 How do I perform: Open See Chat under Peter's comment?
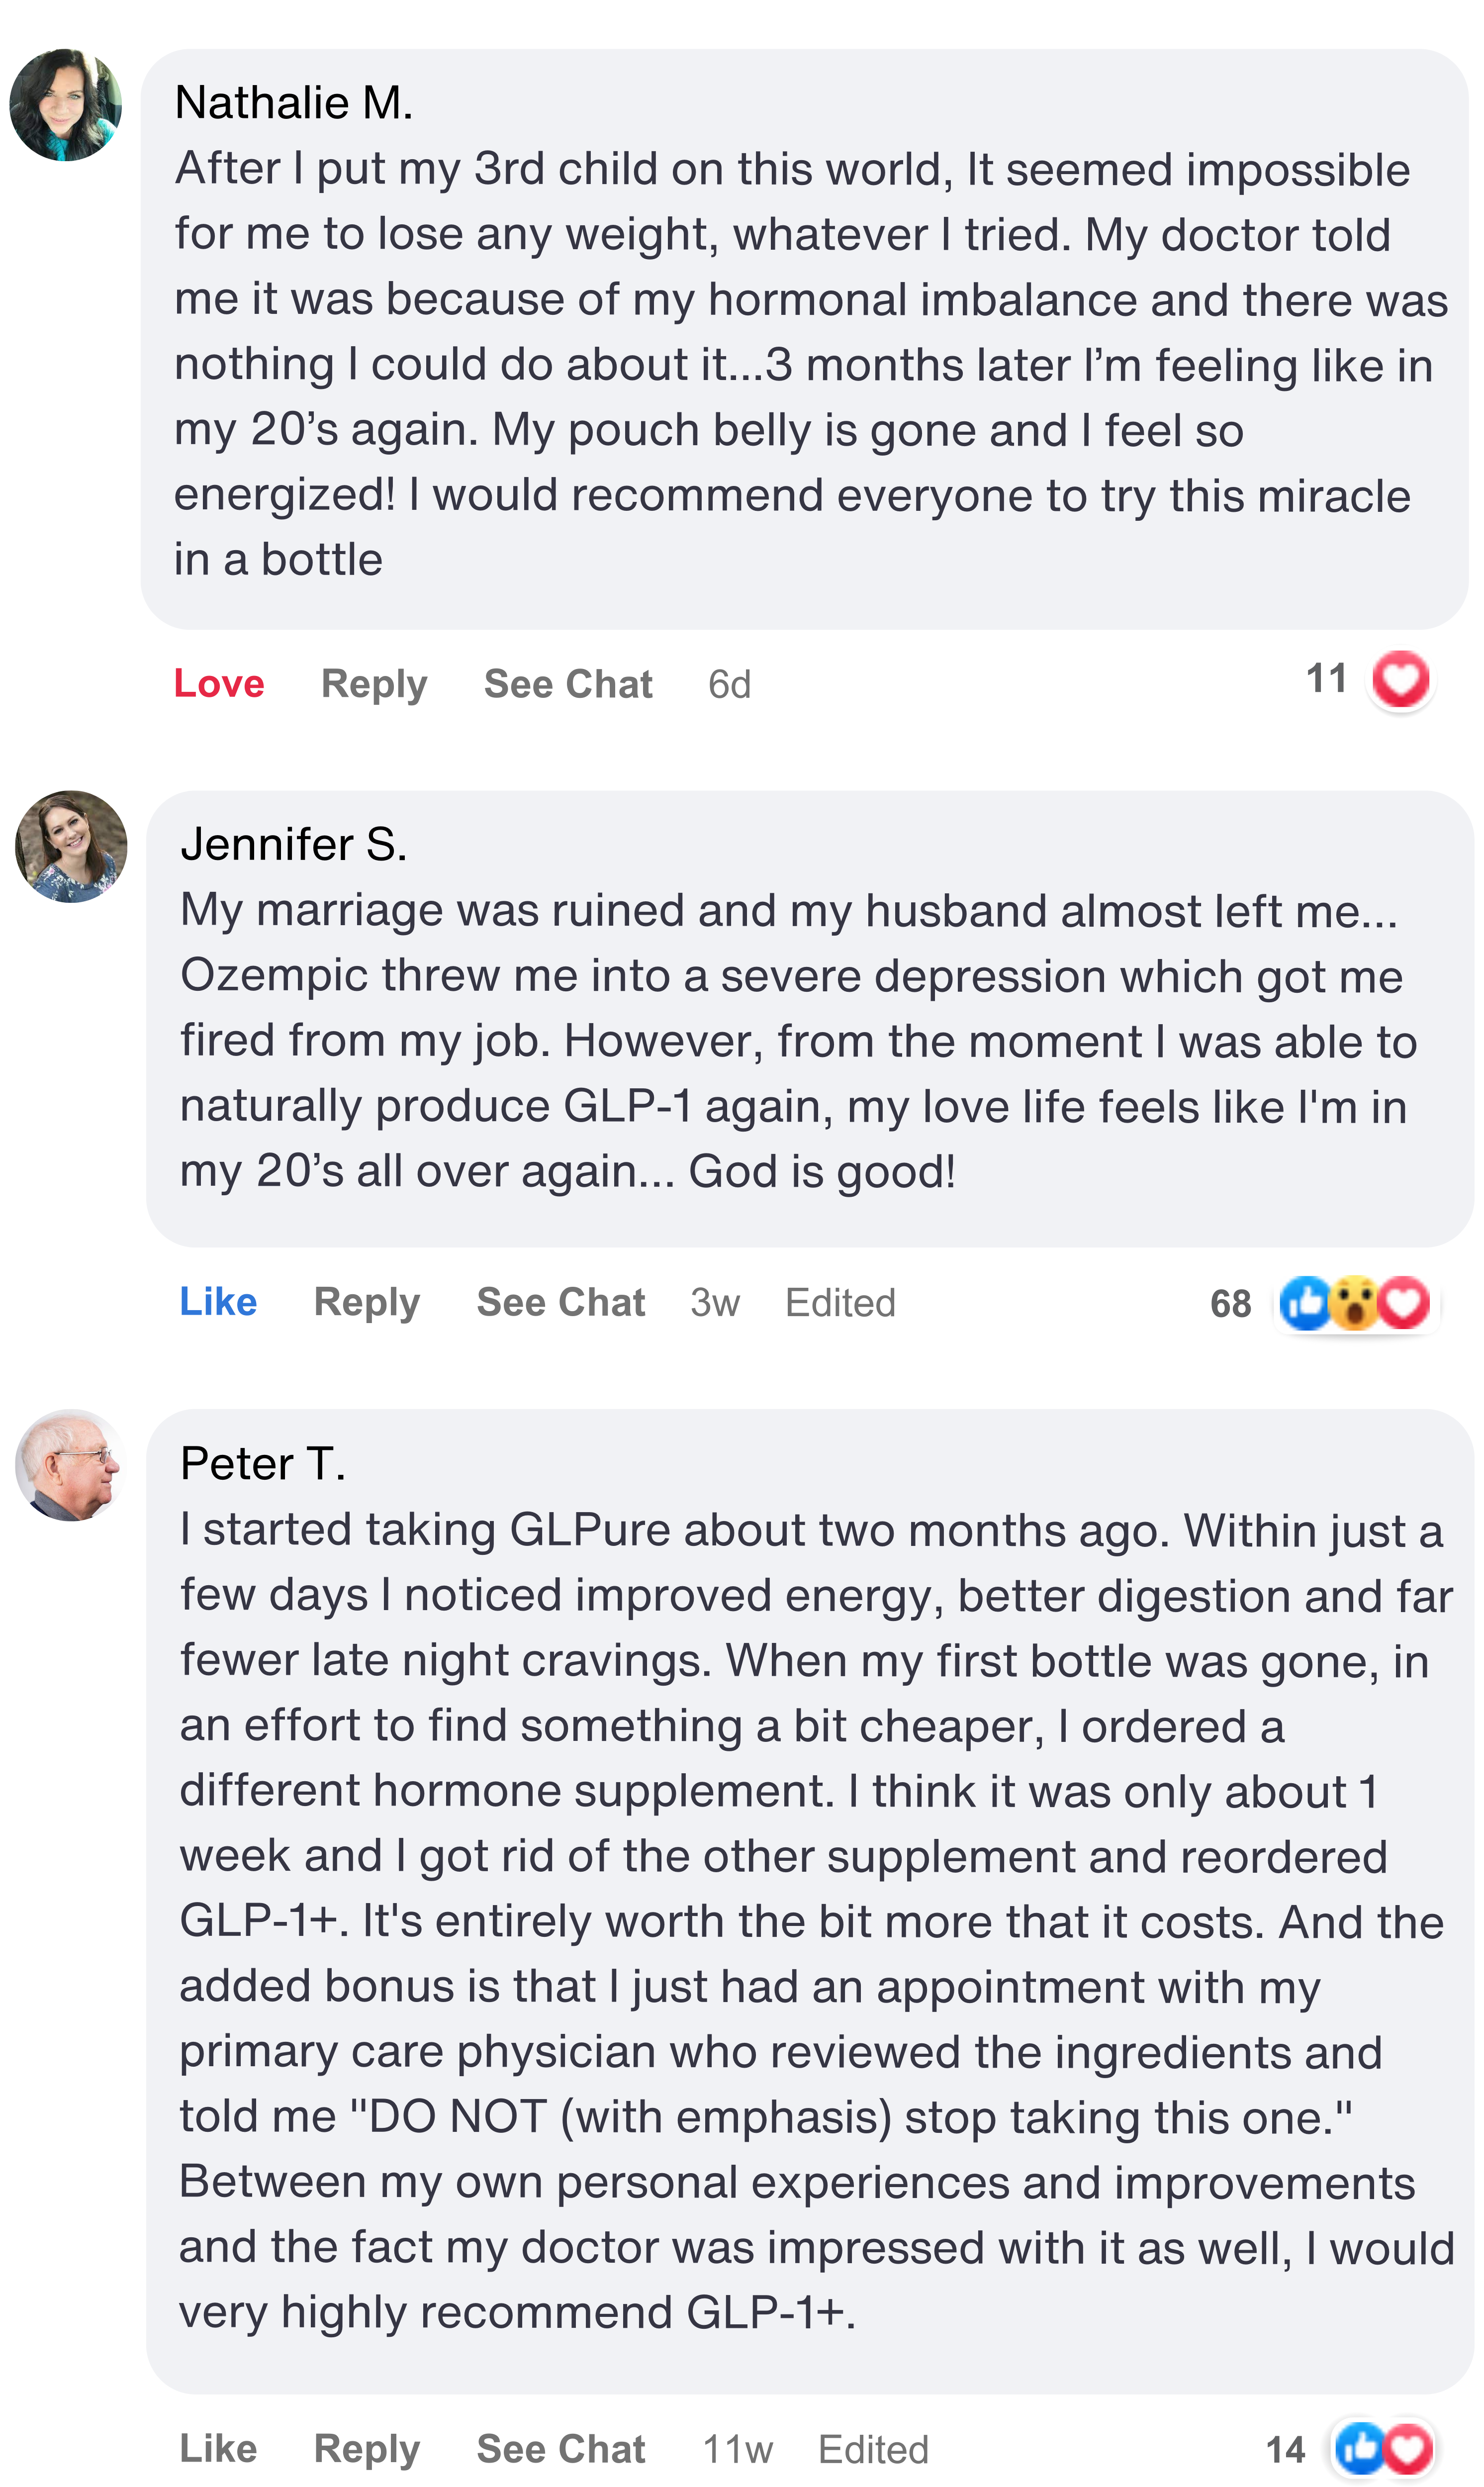561,2449
